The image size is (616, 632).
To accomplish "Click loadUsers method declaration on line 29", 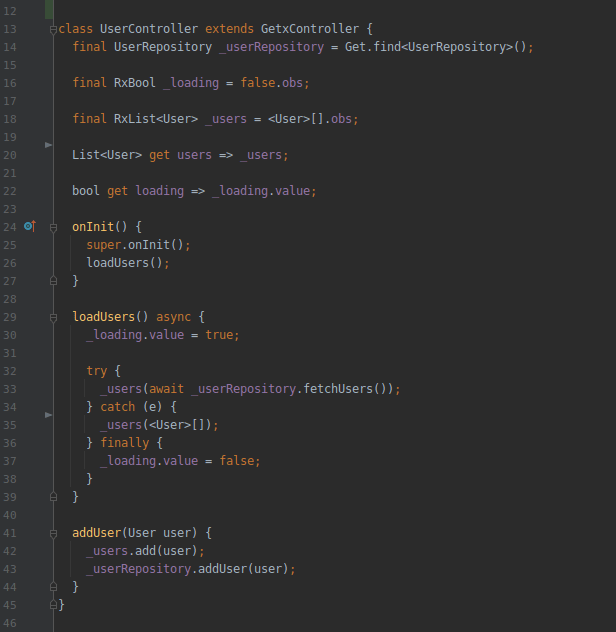I will (103, 317).
